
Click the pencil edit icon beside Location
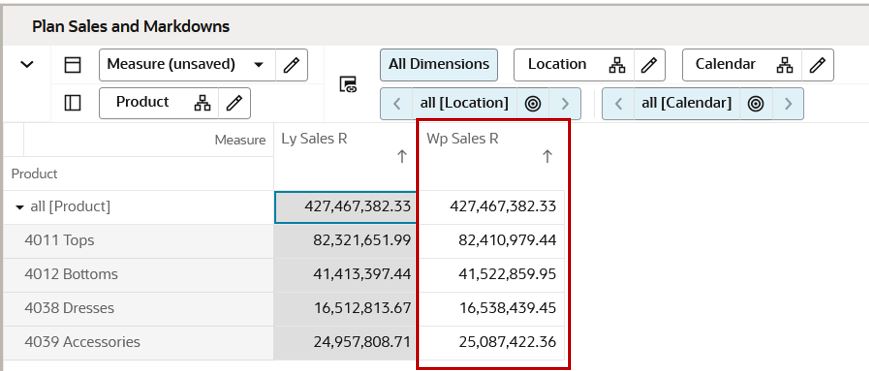(649, 65)
